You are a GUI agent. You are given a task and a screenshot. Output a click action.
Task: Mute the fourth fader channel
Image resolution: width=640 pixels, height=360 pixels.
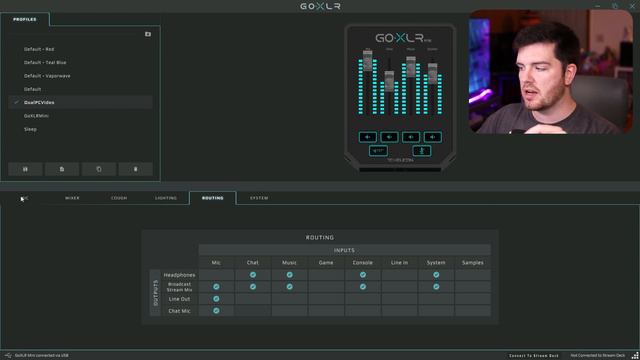pyautogui.click(x=433, y=137)
